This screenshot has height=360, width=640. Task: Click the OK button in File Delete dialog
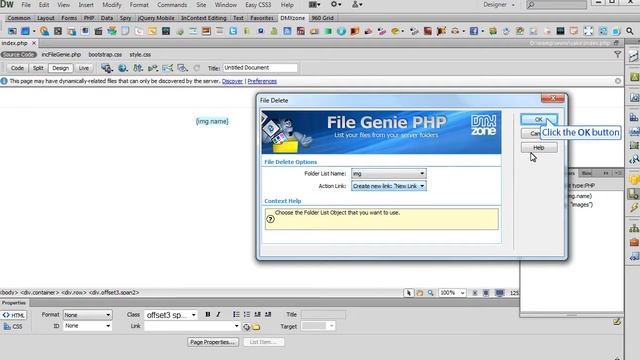tap(538, 119)
